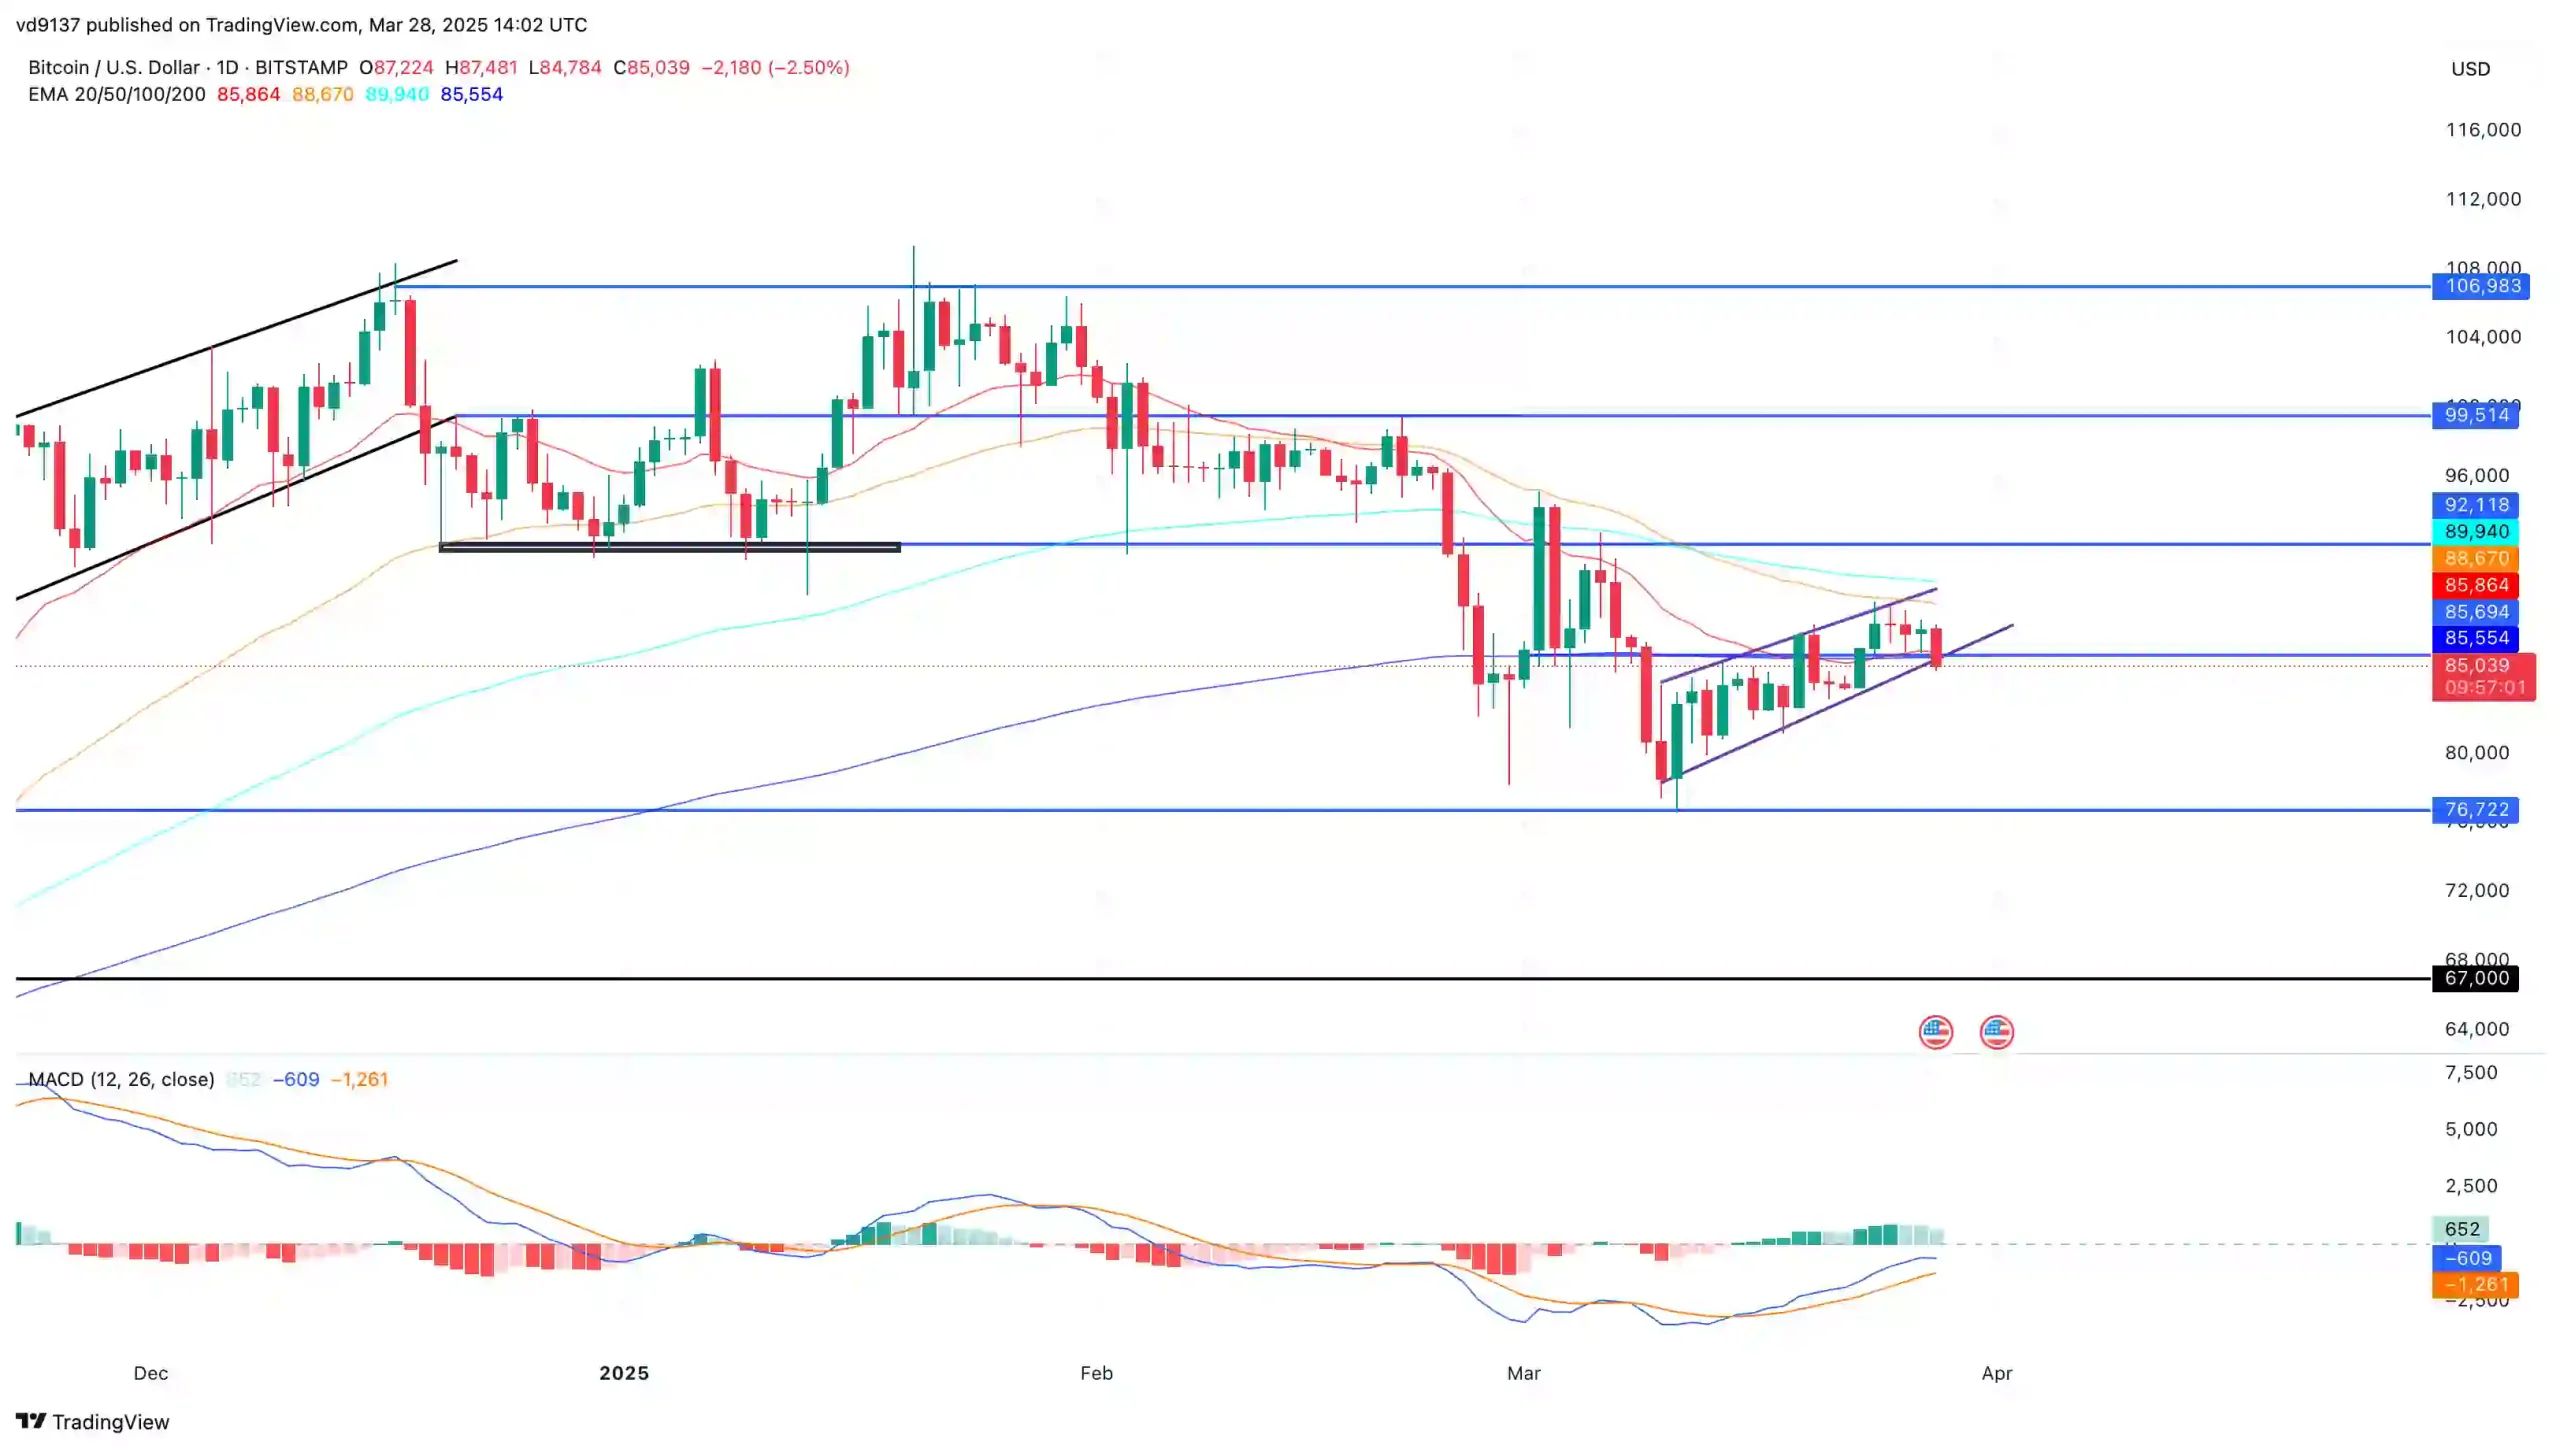Click the countdown timer 09:57:01
2560x1449 pixels.
tap(2484, 688)
